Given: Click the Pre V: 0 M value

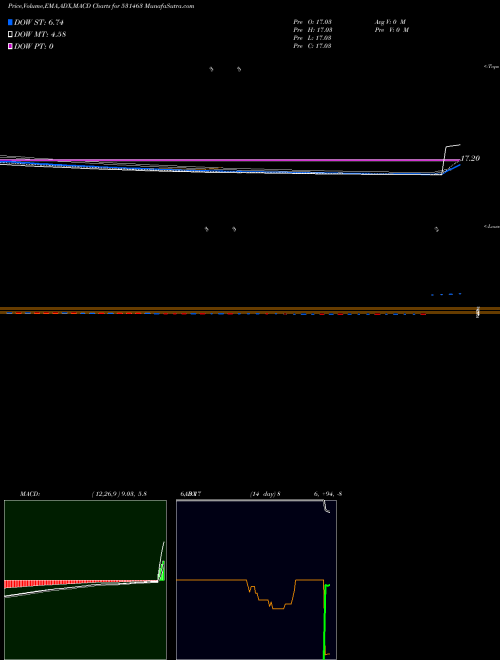Looking at the screenshot, I should pyautogui.click(x=391, y=30).
